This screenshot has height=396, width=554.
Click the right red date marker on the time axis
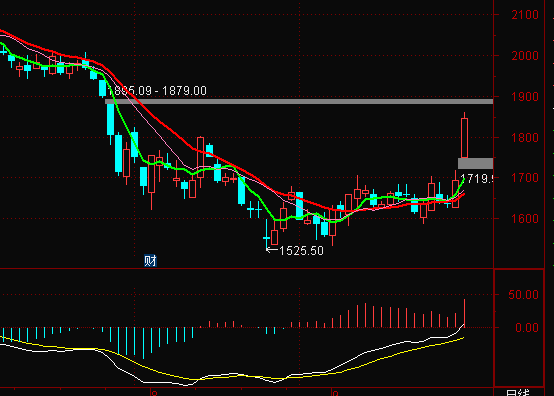(x=335, y=393)
